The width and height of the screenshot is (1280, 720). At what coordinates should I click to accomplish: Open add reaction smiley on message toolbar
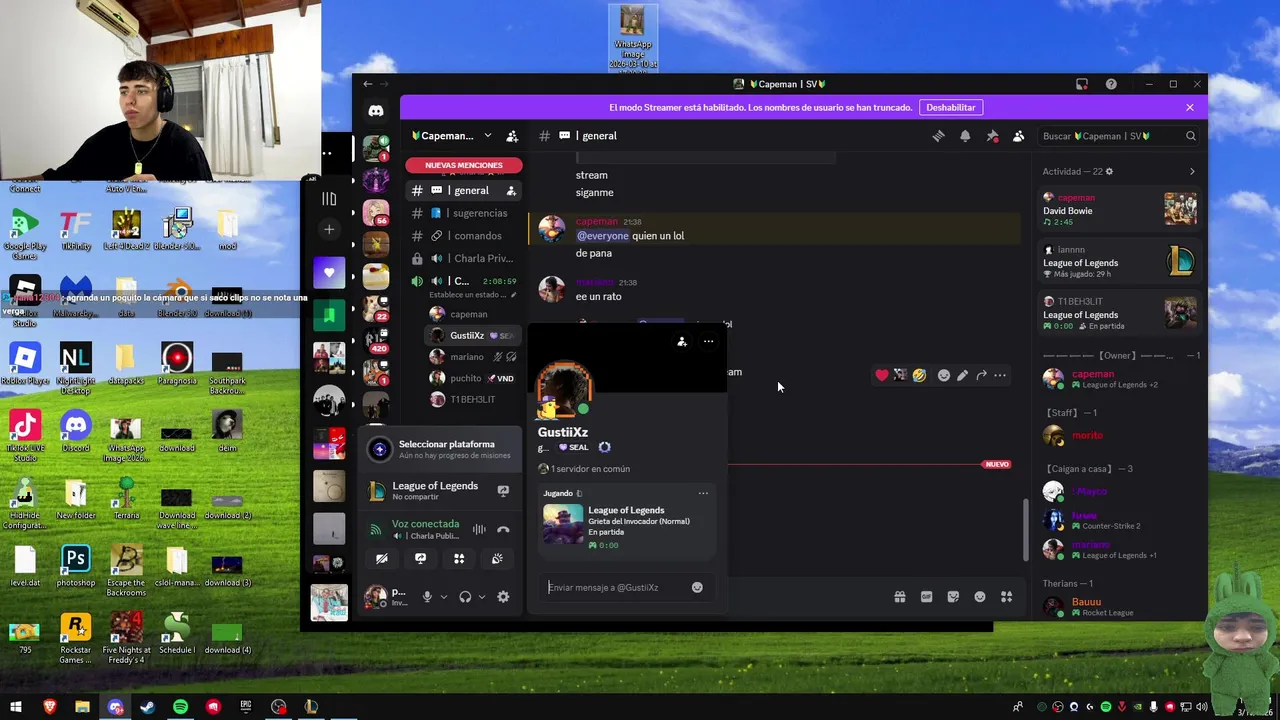pos(943,375)
